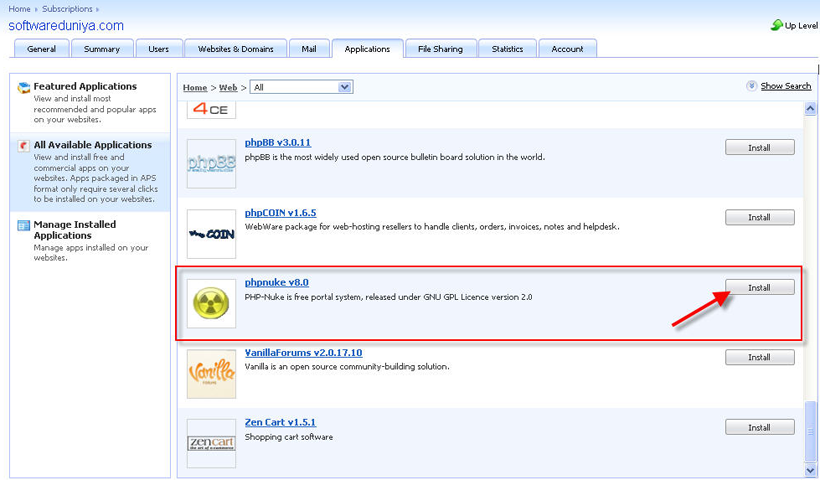Open the Websites & Domains tab
Image resolution: width=820 pixels, height=480 pixels.
235,49
